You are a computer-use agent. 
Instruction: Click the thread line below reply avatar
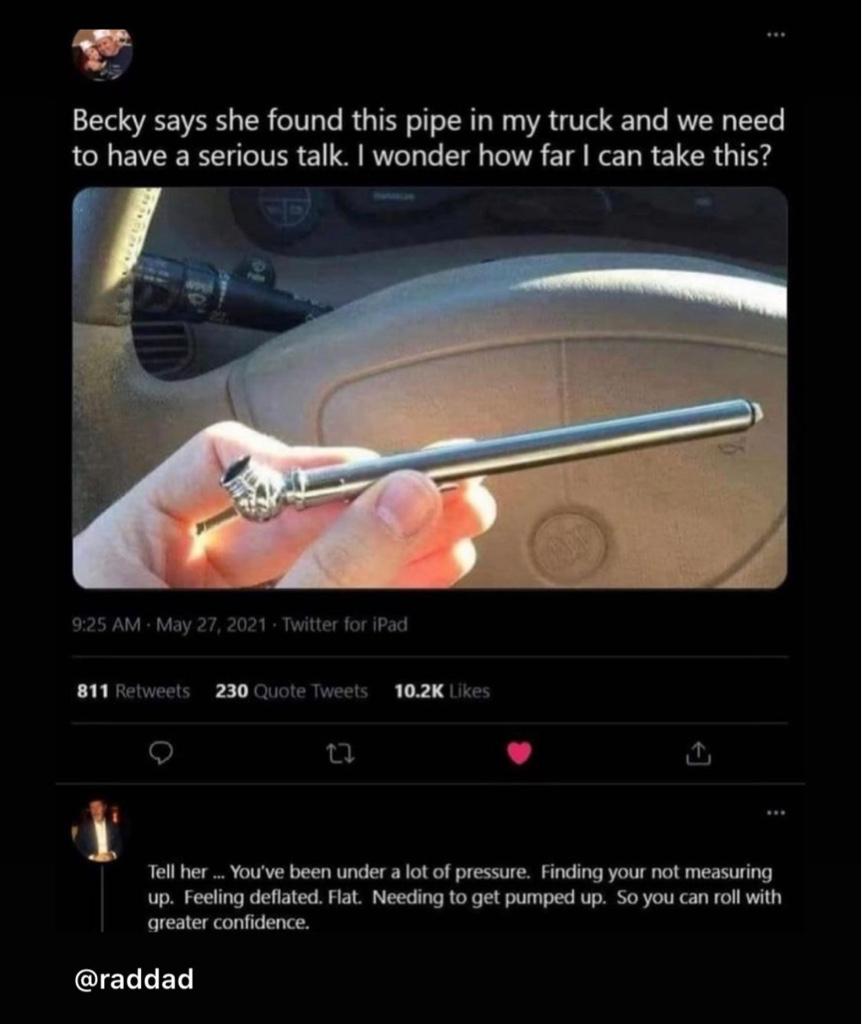pos(102,898)
